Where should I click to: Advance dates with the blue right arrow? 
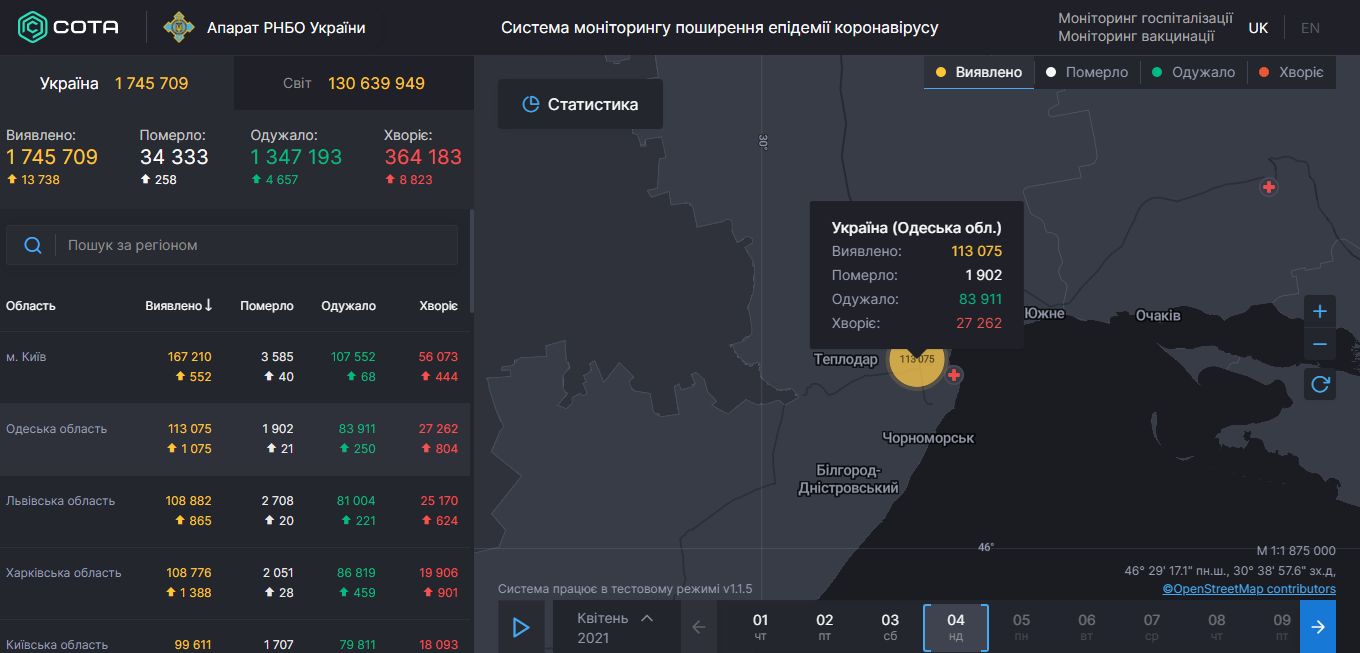[x=1318, y=627]
